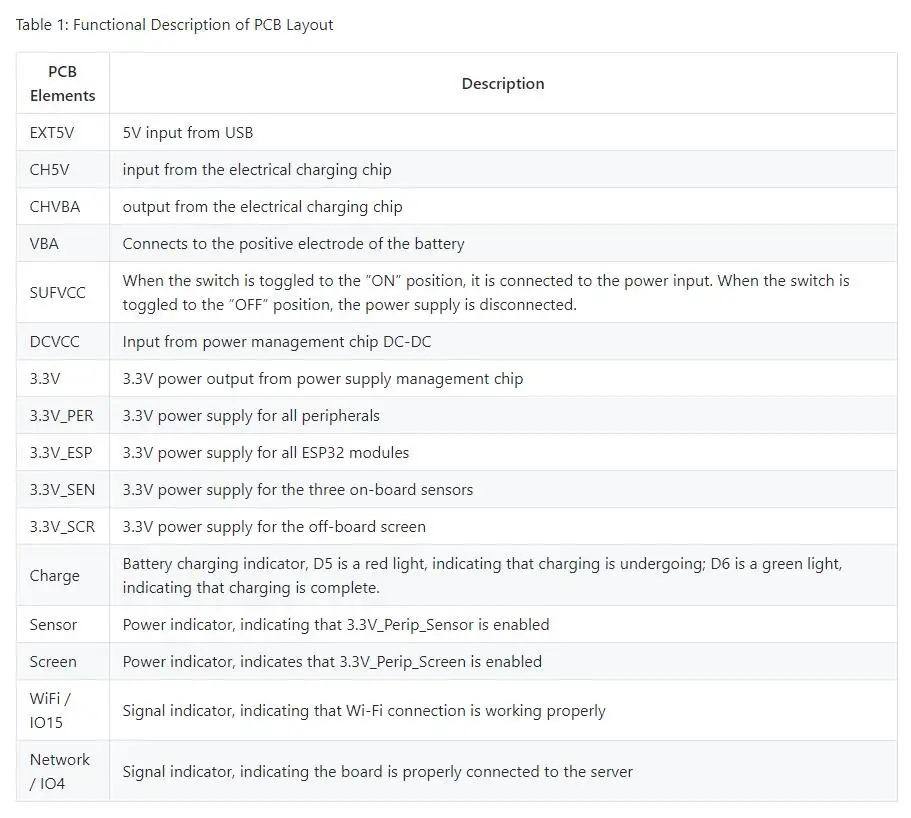The width and height of the screenshot is (911, 818).
Task: Click the '3.3V_Perip_Sensor is enabled' description
Action: 336,625
